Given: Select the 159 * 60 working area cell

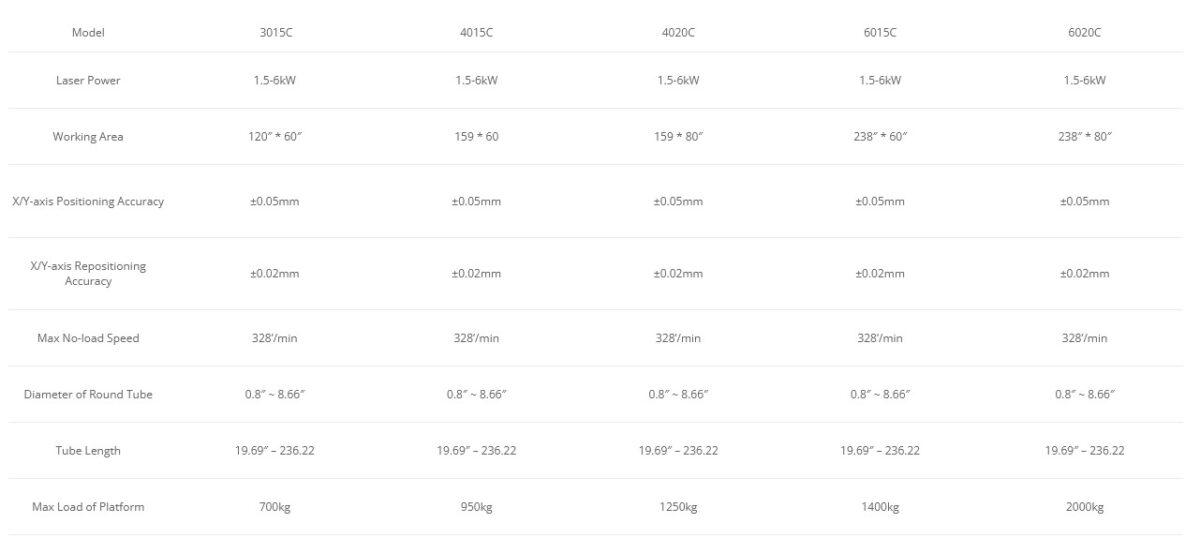Looking at the screenshot, I should pos(476,136).
